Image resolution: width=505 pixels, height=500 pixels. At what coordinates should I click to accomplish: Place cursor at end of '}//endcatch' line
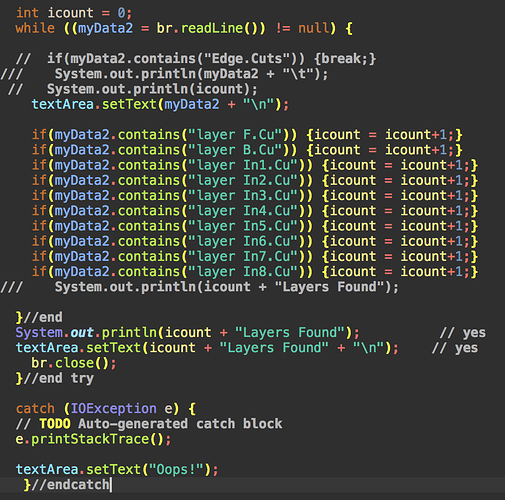110,485
